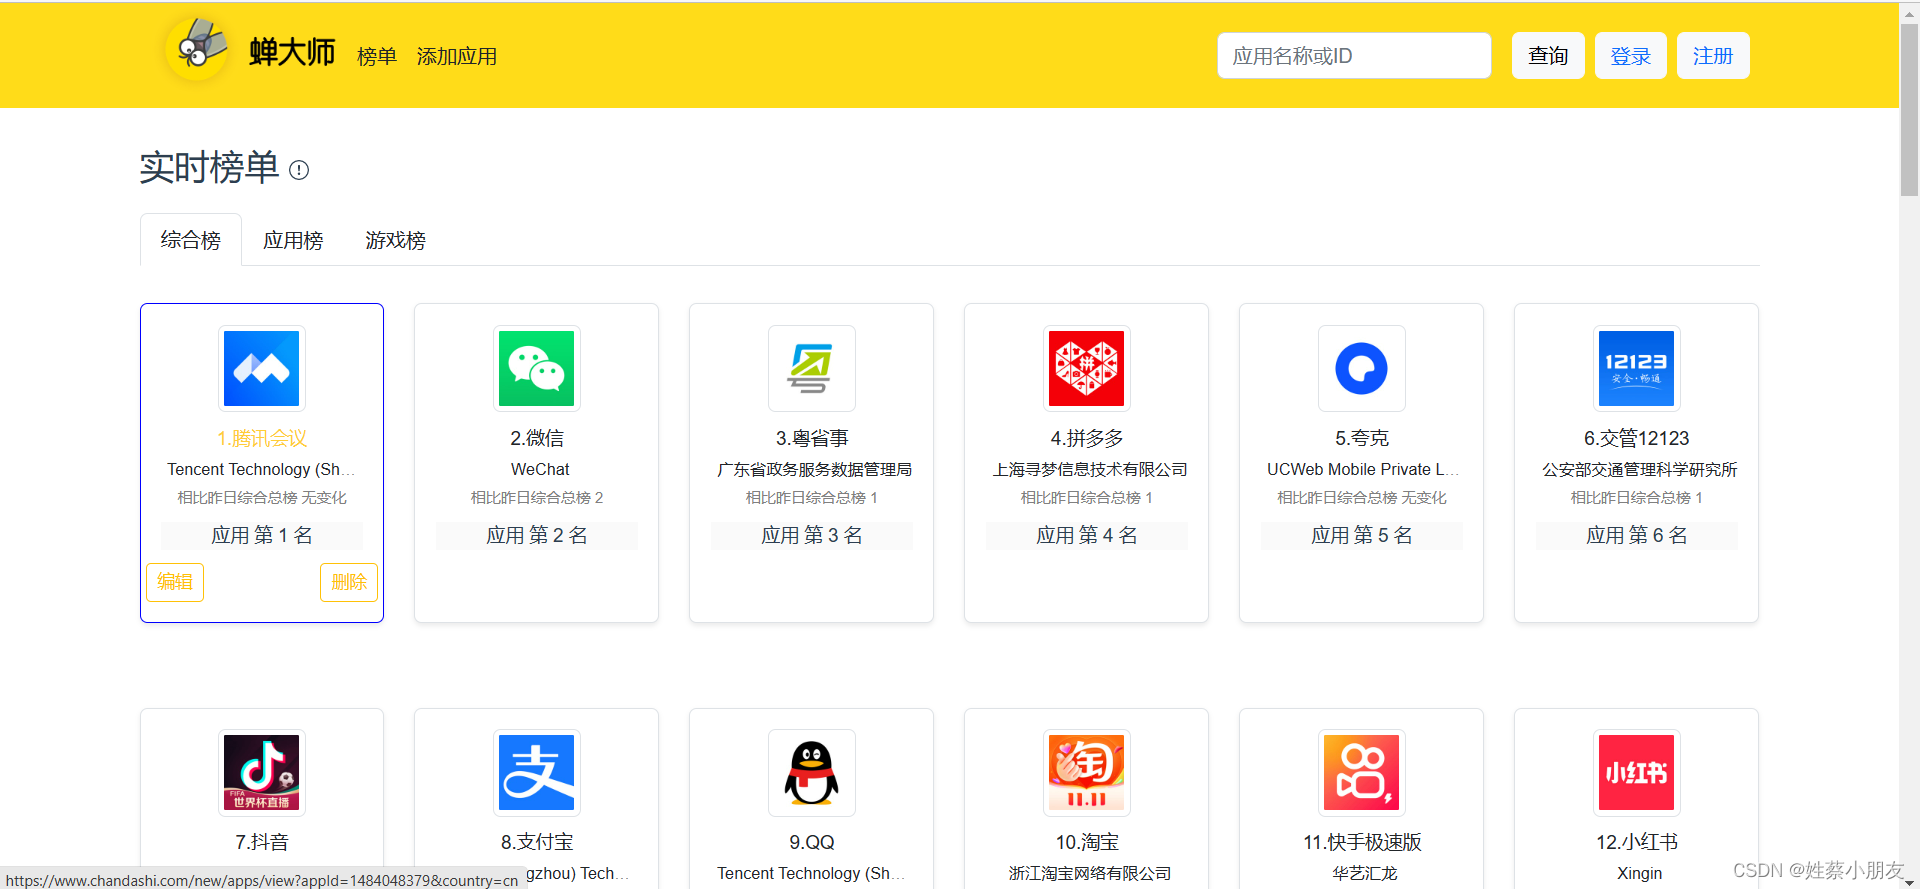Screen dimensions: 1920x889
Task: Click the 9.QQ title link
Action: pyautogui.click(x=812, y=842)
